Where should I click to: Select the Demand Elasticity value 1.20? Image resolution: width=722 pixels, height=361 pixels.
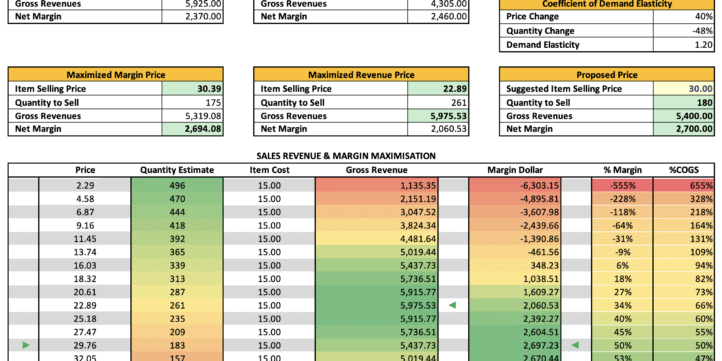pyautogui.click(x=684, y=45)
